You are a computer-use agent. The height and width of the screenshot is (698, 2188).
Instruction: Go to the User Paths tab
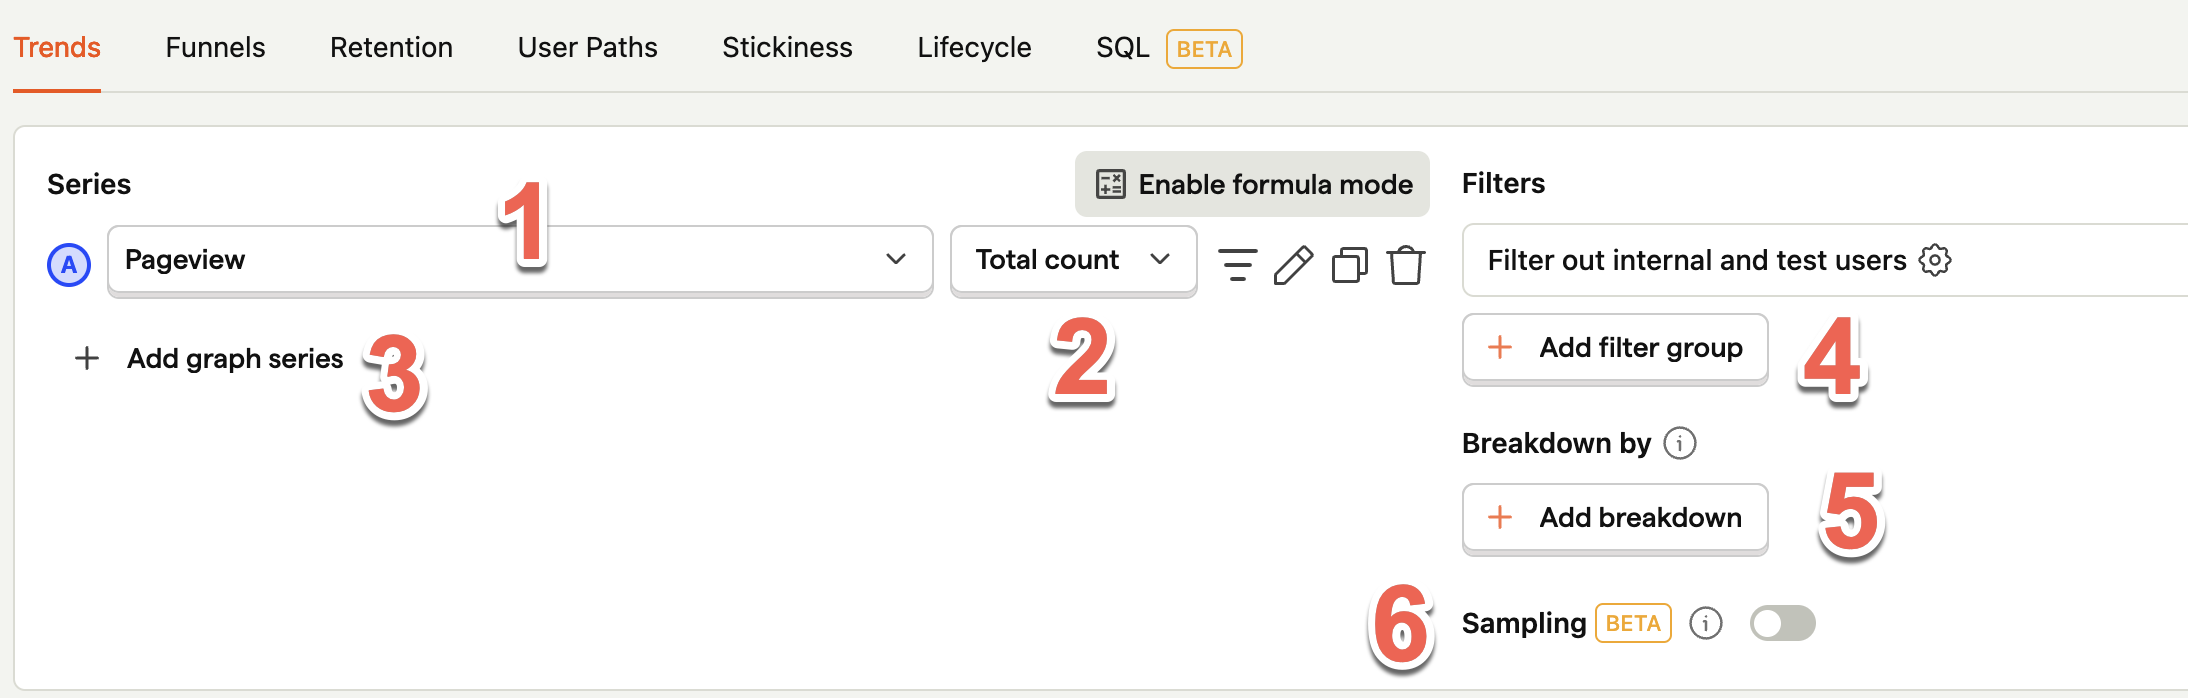(588, 47)
